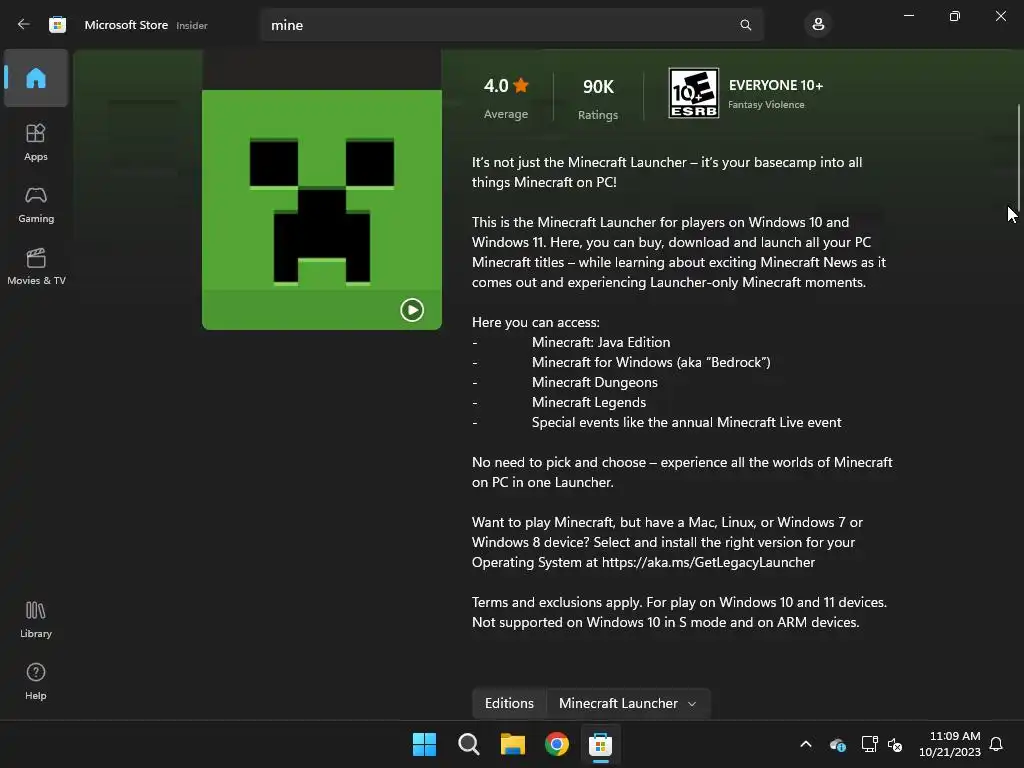Click the 'Minecraft Legends' list line

click(588, 402)
